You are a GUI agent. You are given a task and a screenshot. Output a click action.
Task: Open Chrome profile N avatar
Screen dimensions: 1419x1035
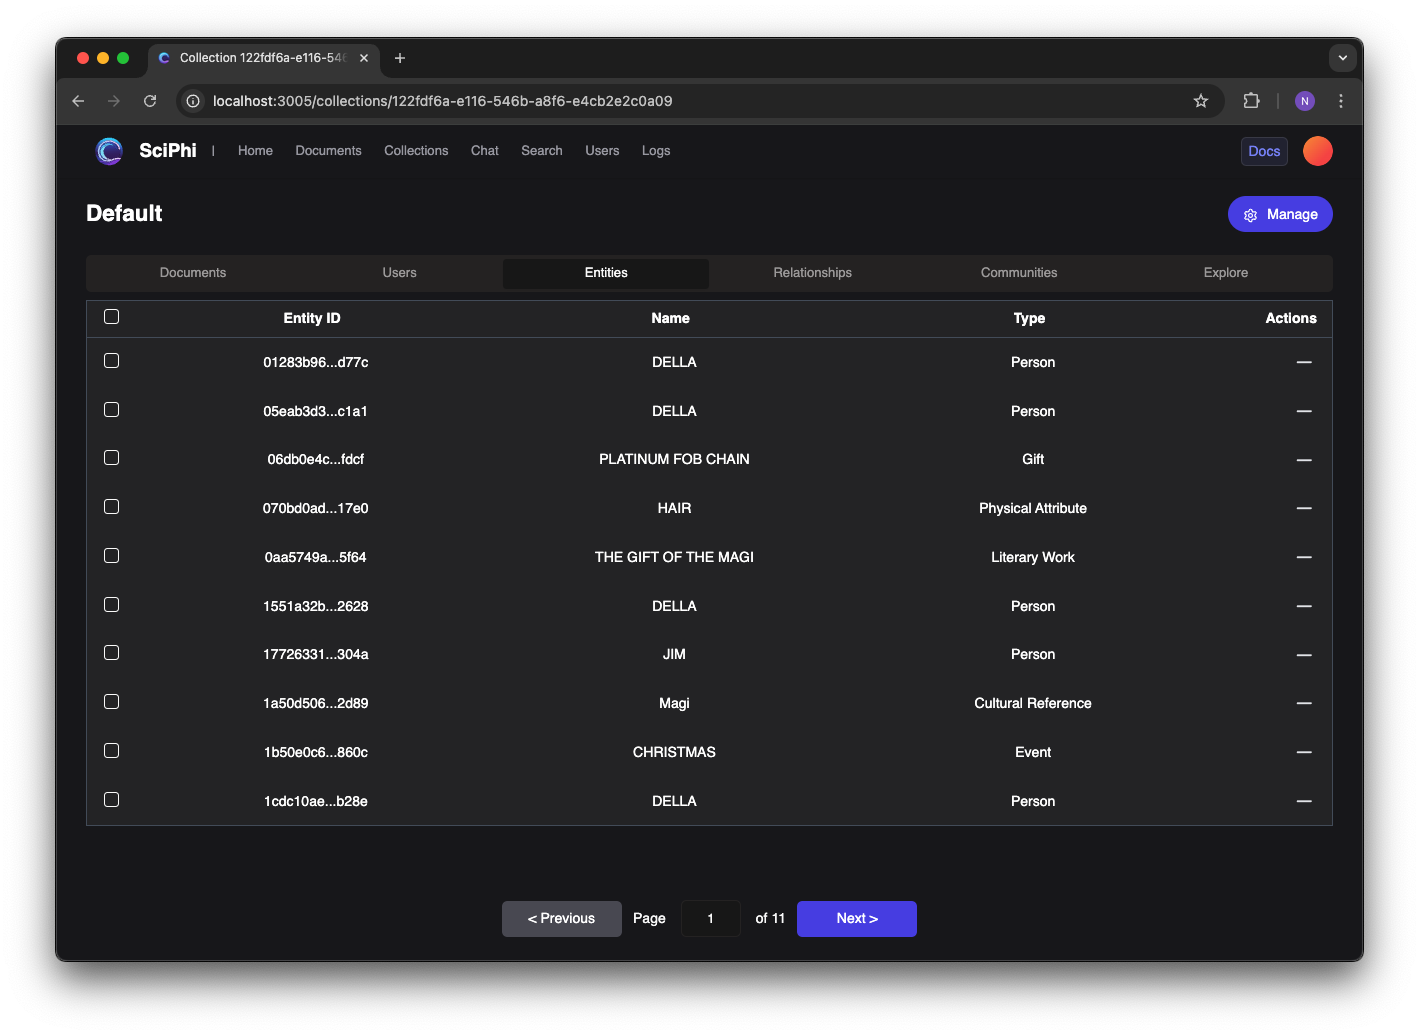(x=1305, y=101)
